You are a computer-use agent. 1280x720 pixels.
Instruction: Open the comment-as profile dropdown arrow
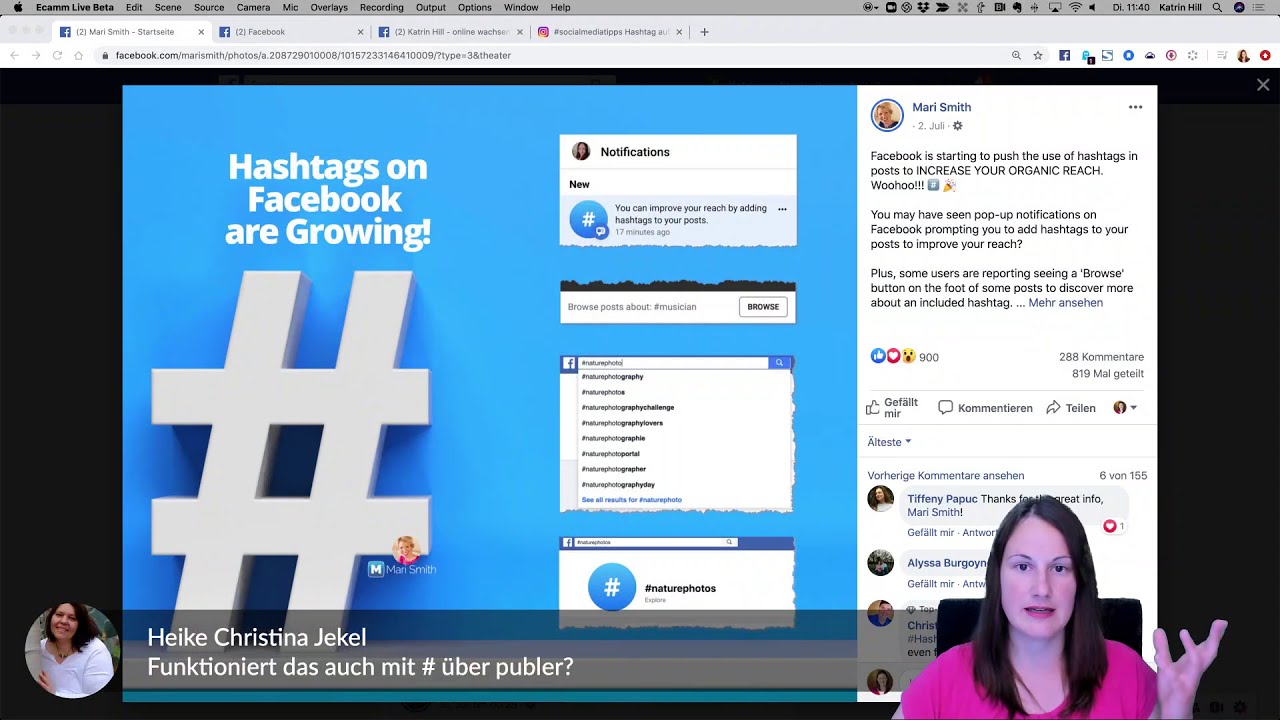pos(1133,408)
